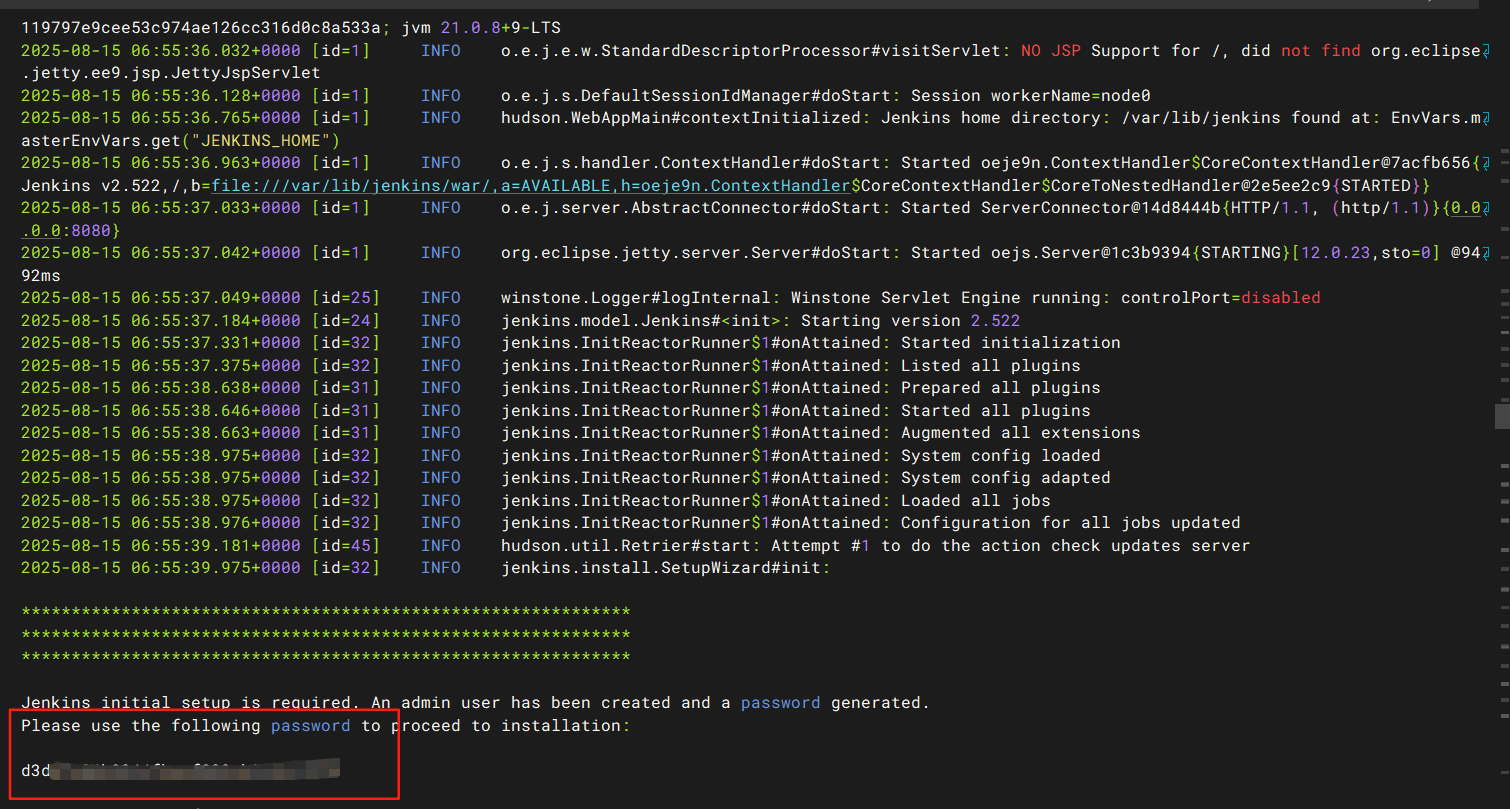Click the '92ms' wrapped text
This screenshot has height=809, width=1510.
[x=41, y=276]
